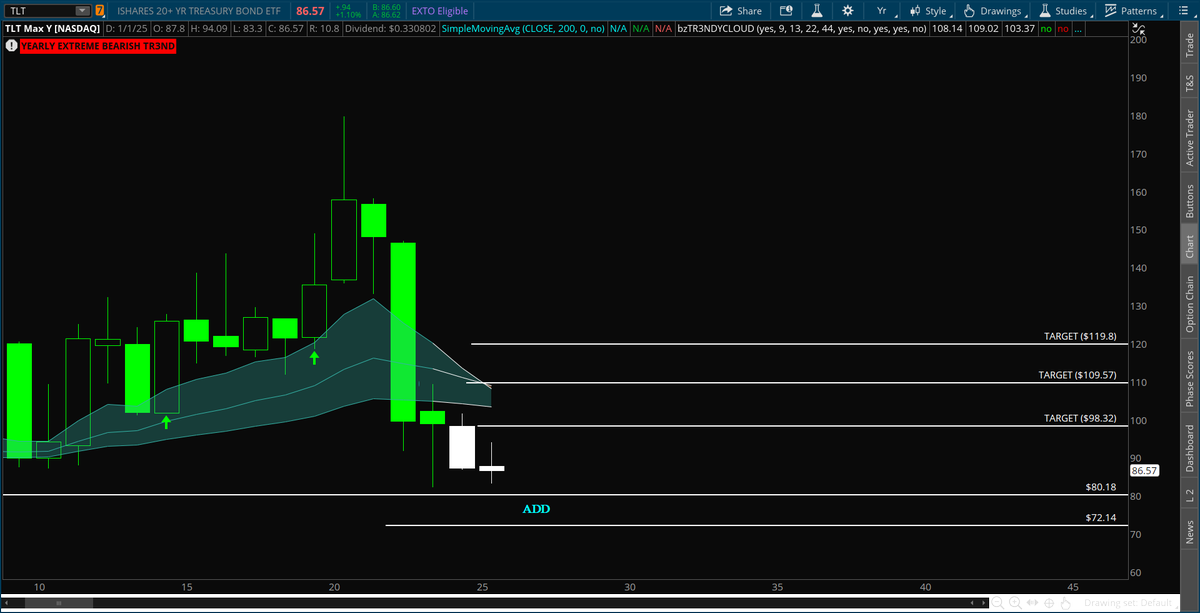Image resolution: width=1200 pixels, height=613 pixels.
Task: Select the TARGET ($119.8) price line label
Action: point(1082,337)
